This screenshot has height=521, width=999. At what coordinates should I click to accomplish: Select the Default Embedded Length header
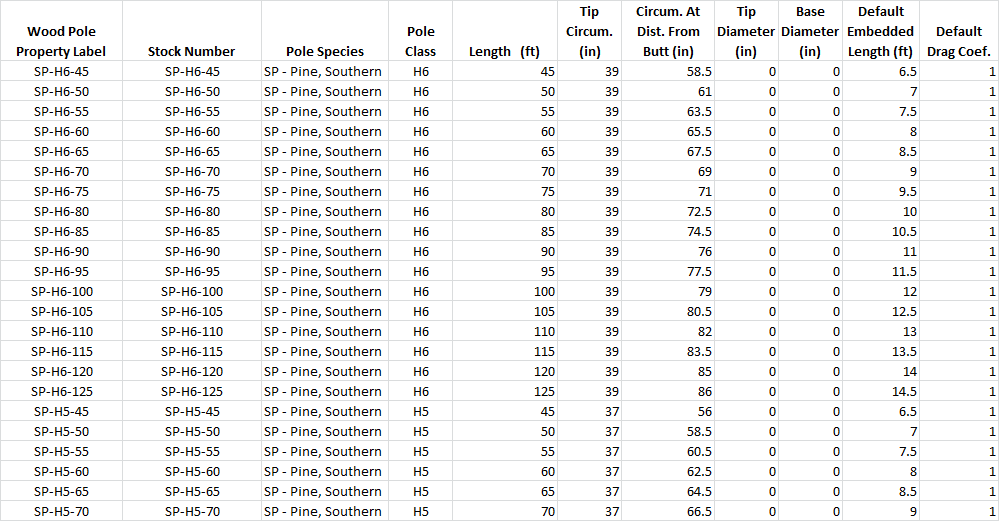tap(880, 31)
